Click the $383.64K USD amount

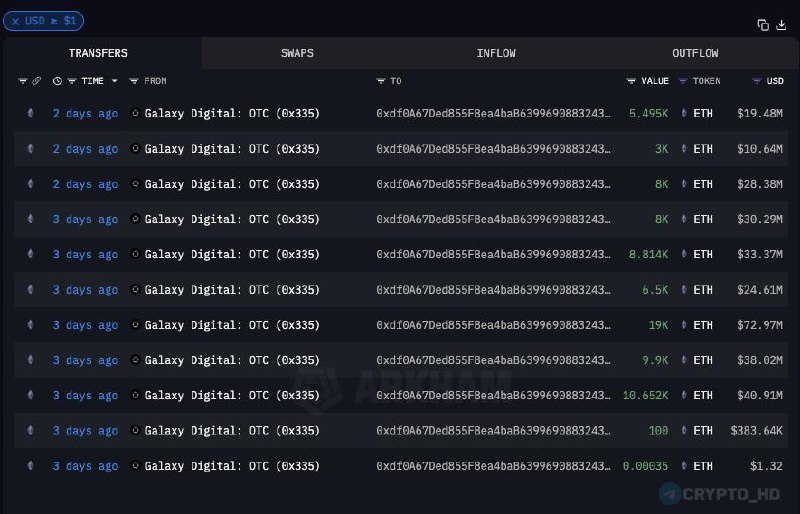coord(757,430)
